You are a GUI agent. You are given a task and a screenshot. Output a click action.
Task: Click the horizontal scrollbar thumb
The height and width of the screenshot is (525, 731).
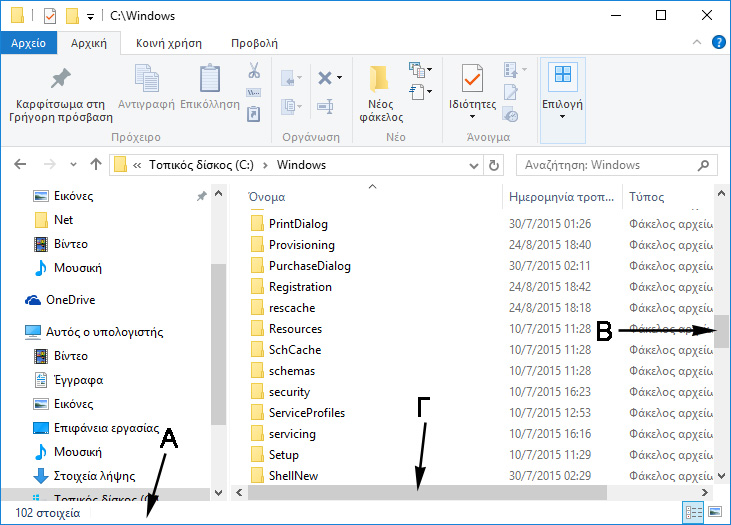(x=427, y=492)
